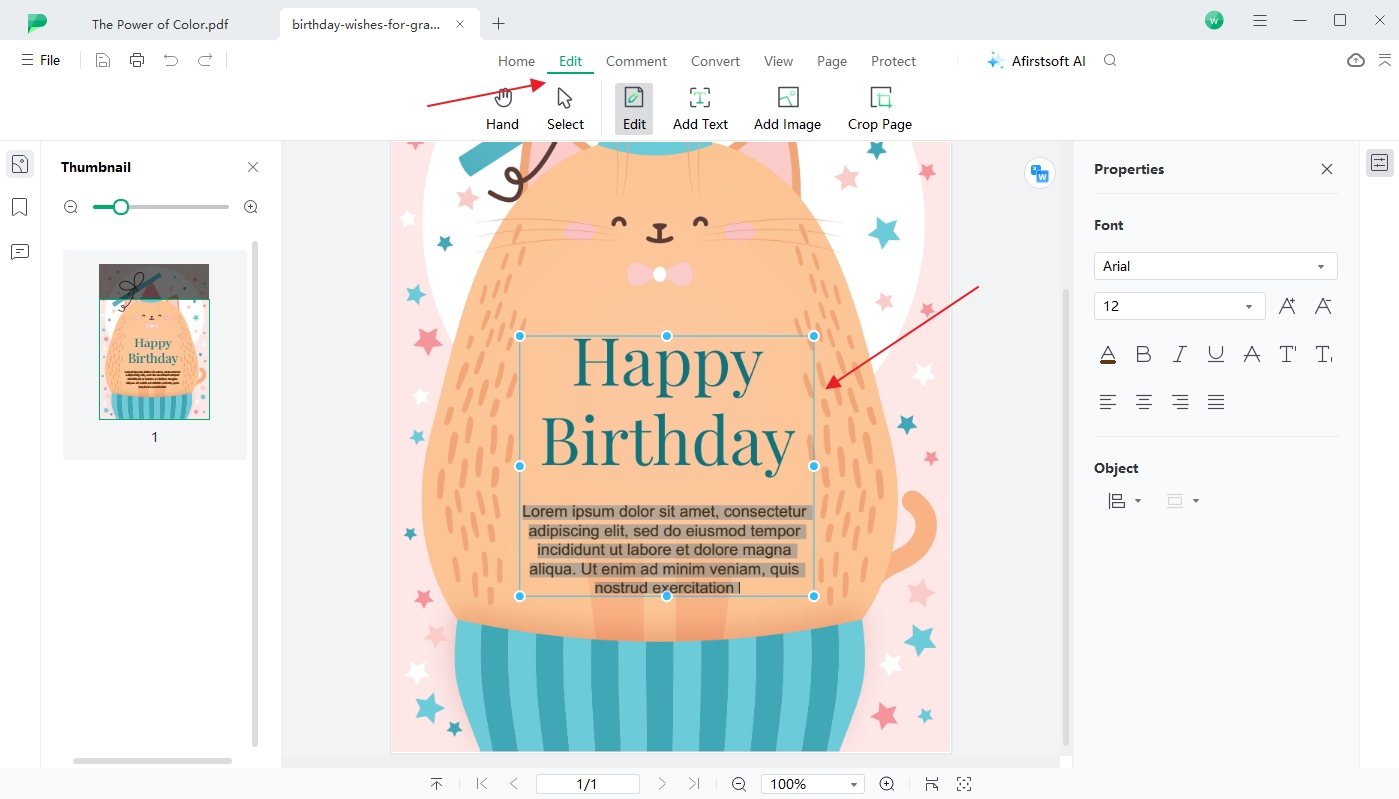Viewport: 1399px width, 799px height.
Task: Zoom out the document
Action: tap(739, 784)
